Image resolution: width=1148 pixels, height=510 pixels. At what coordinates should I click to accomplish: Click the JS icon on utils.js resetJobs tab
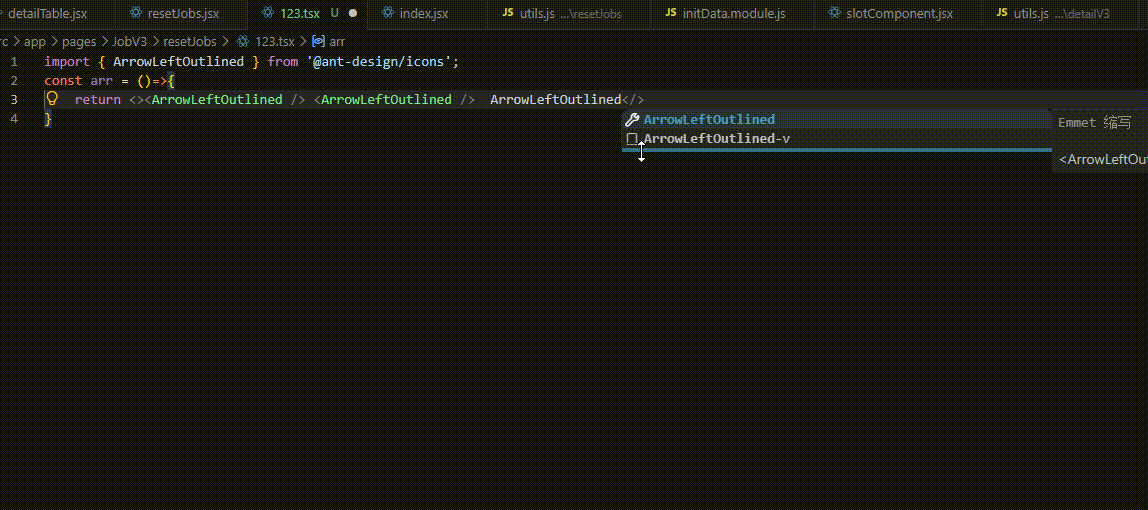click(x=507, y=13)
